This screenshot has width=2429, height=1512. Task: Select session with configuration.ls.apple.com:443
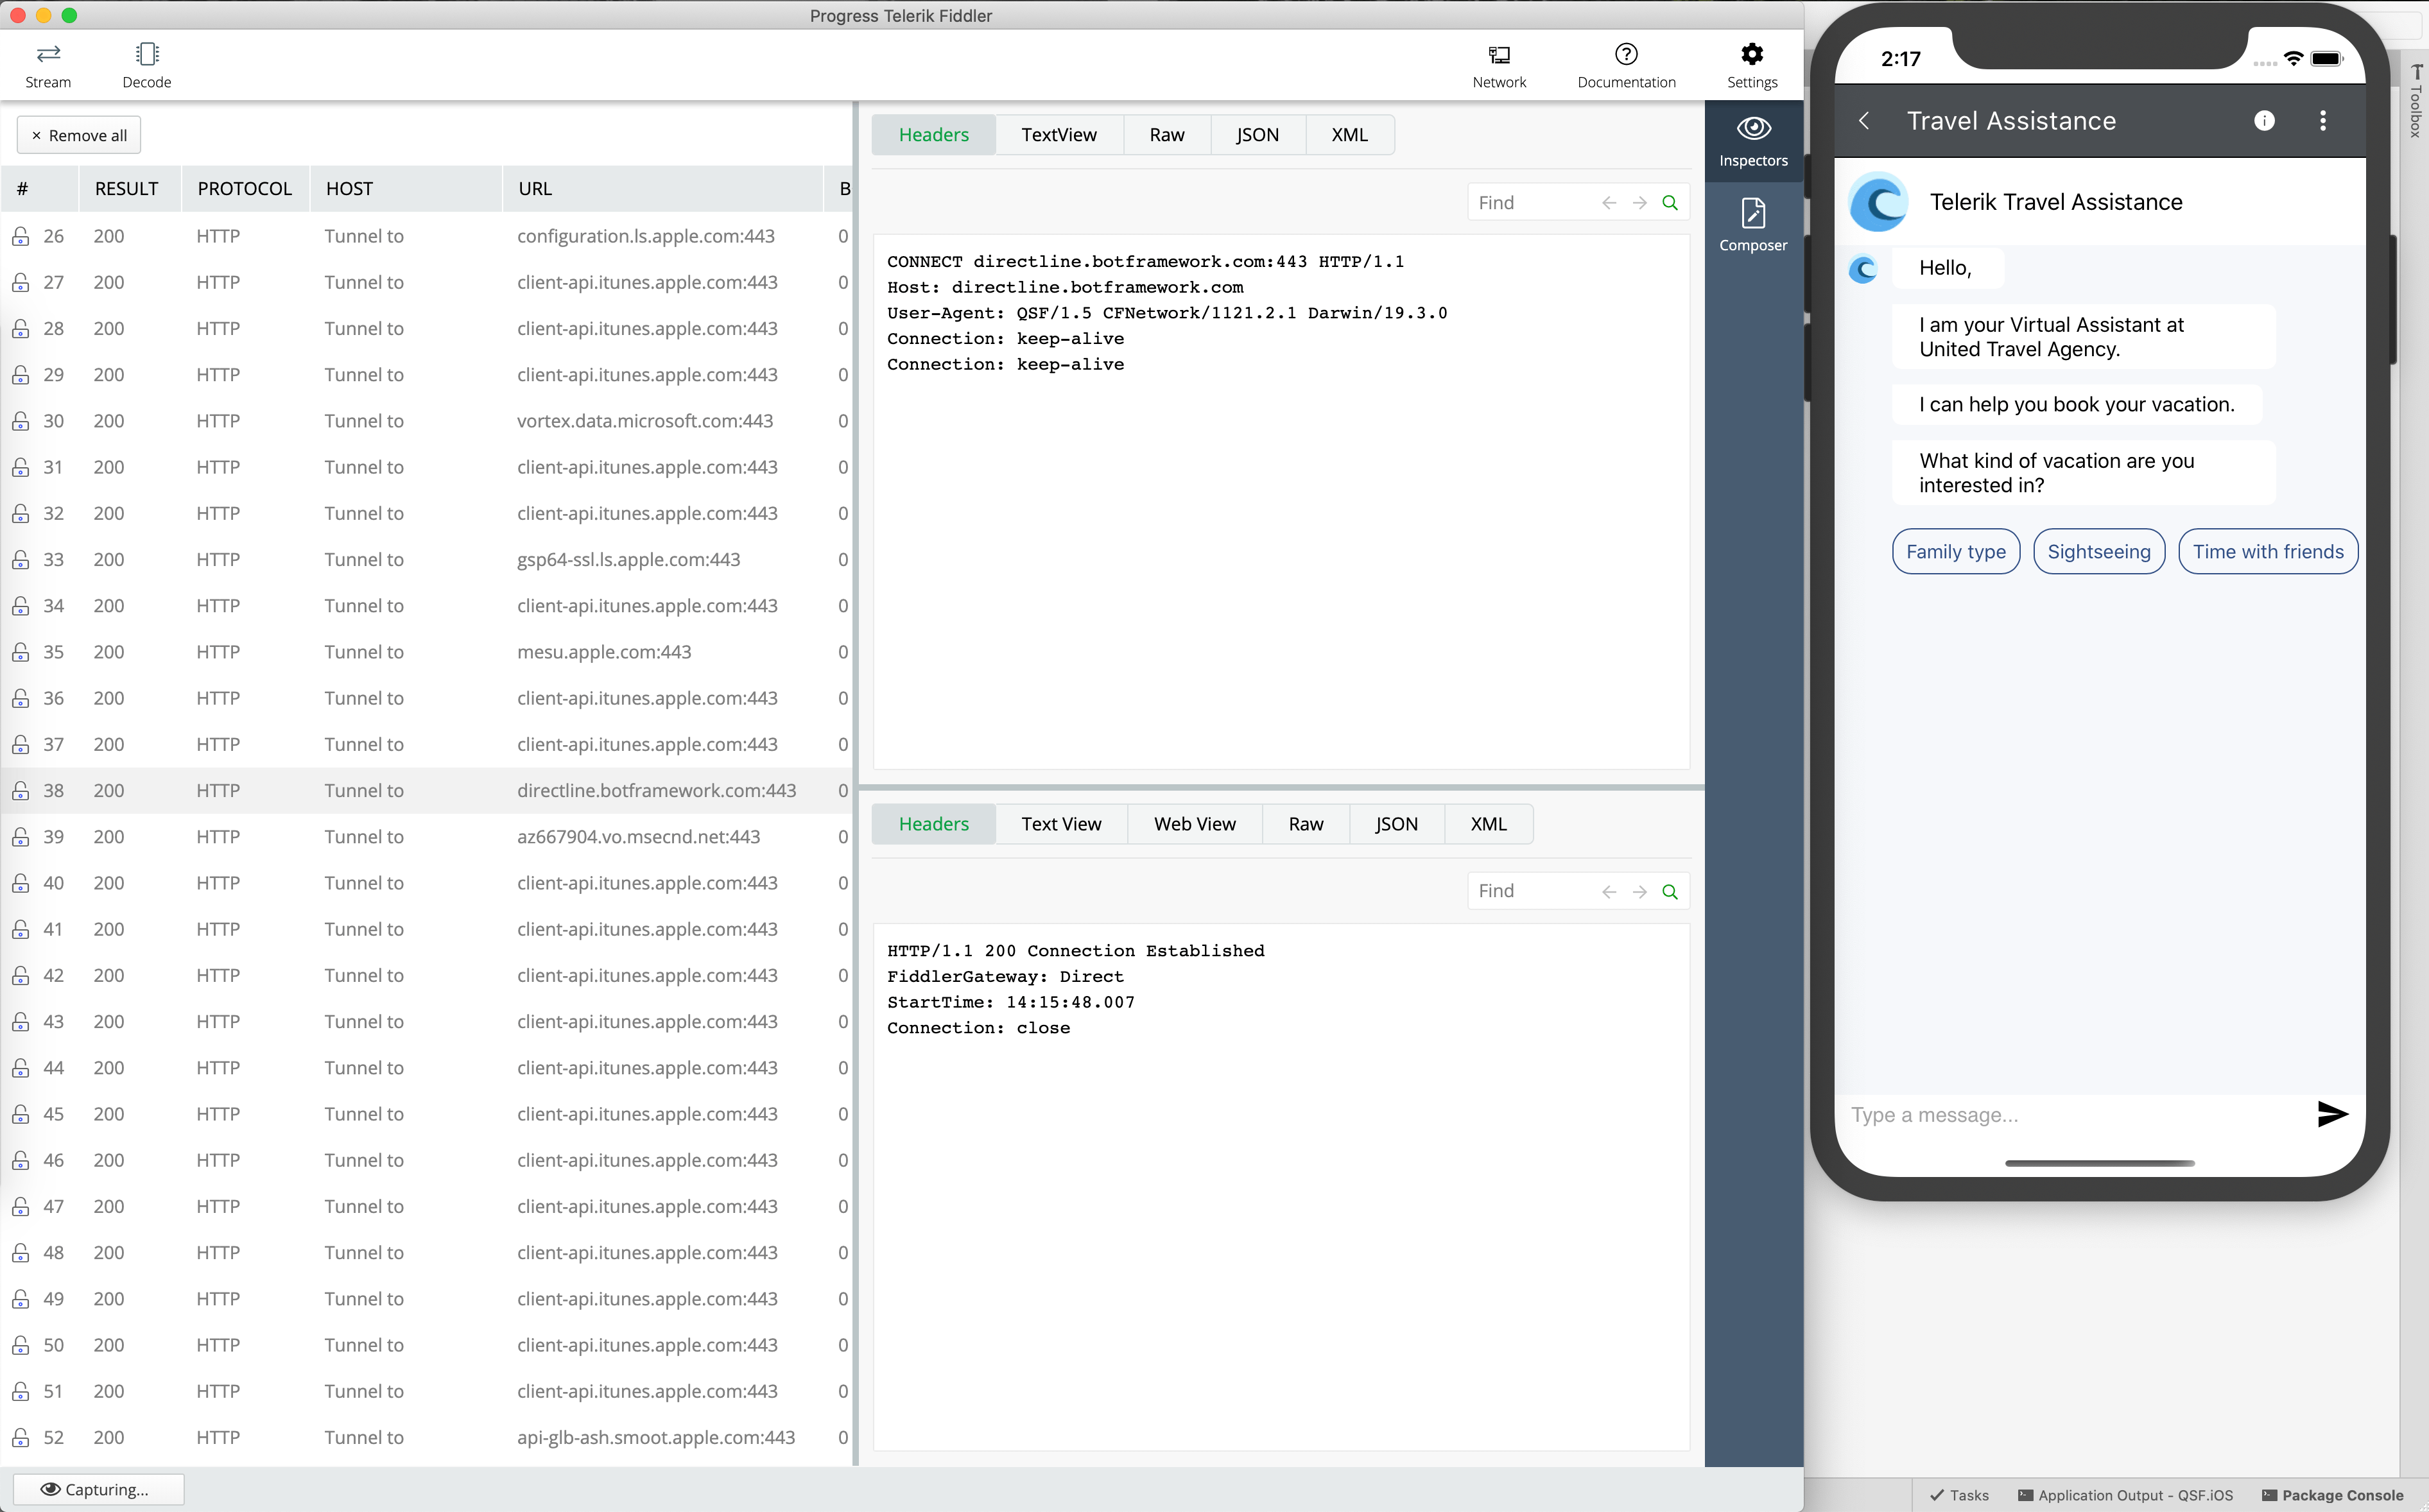426,237
